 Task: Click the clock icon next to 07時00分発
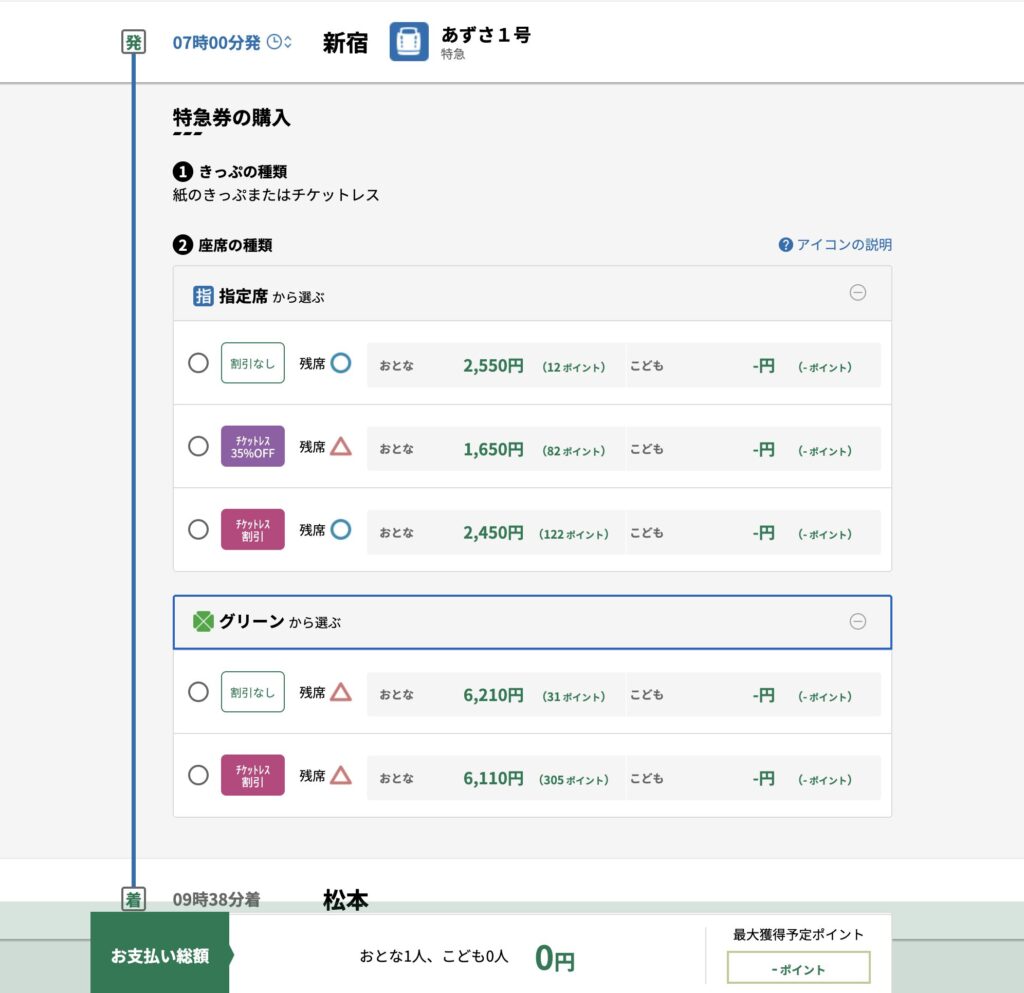(275, 43)
